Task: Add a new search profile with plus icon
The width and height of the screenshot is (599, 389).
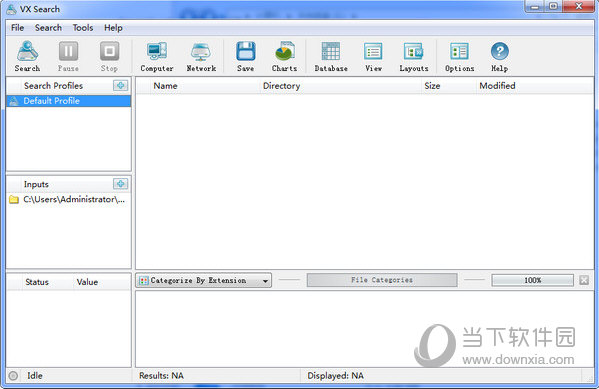Action: tap(121, 85)
